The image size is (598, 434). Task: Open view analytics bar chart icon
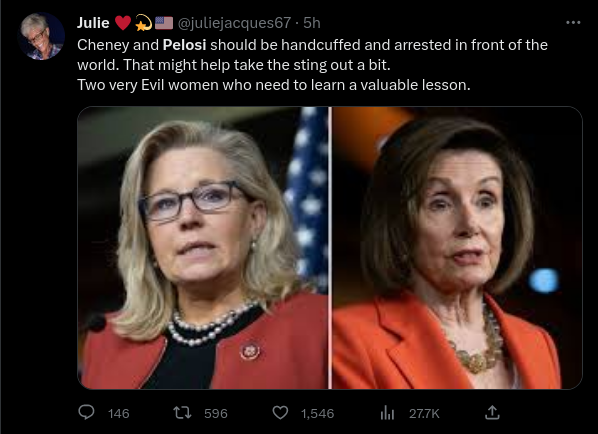click(387, 413)
